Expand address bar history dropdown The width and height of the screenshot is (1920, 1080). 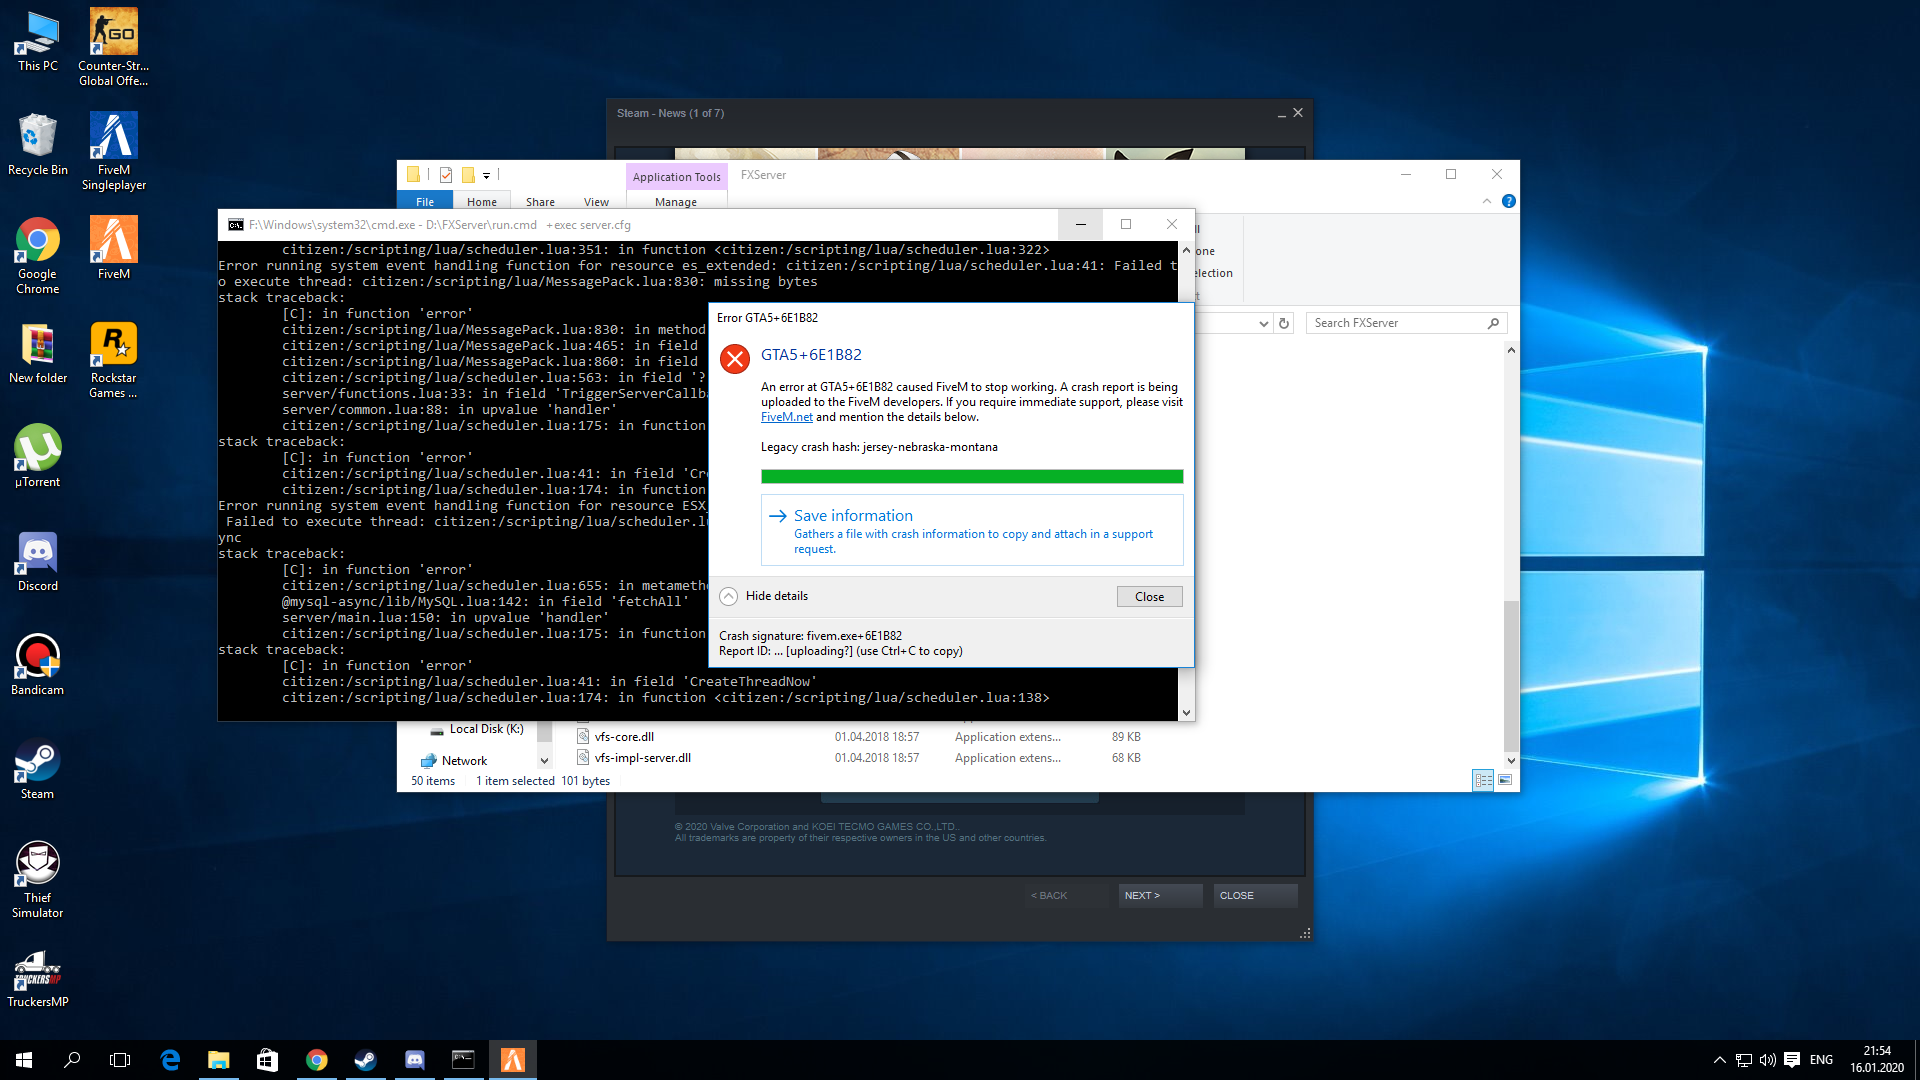(x=1263, y=323)
